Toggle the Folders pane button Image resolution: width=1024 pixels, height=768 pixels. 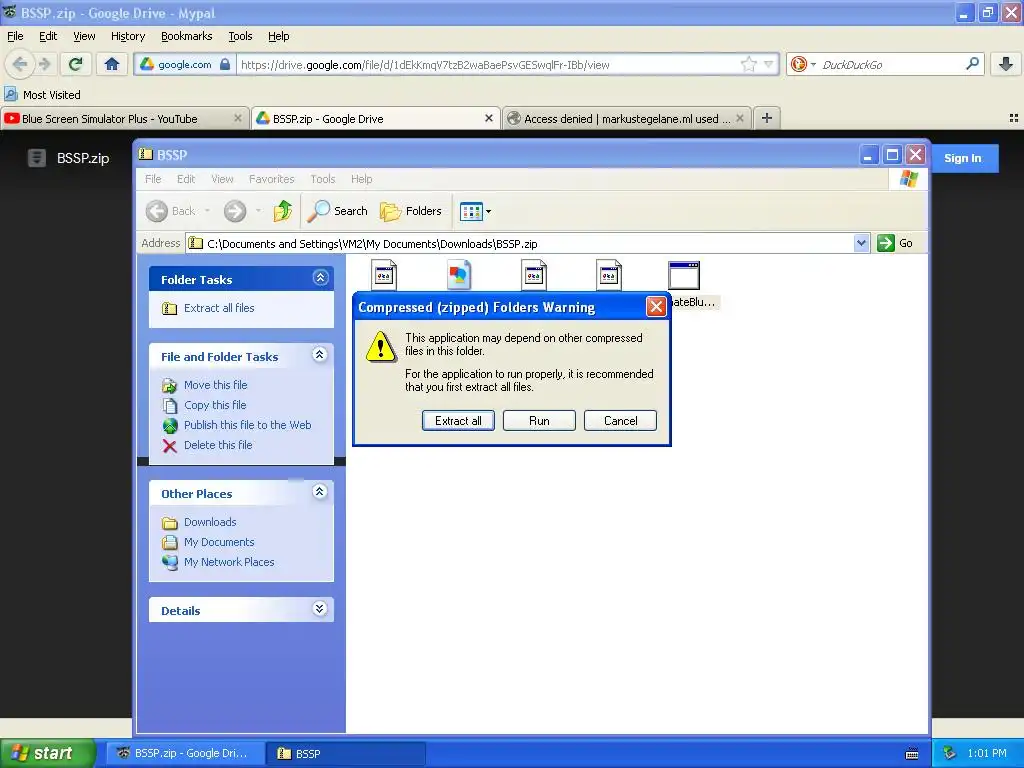[411, 211]
